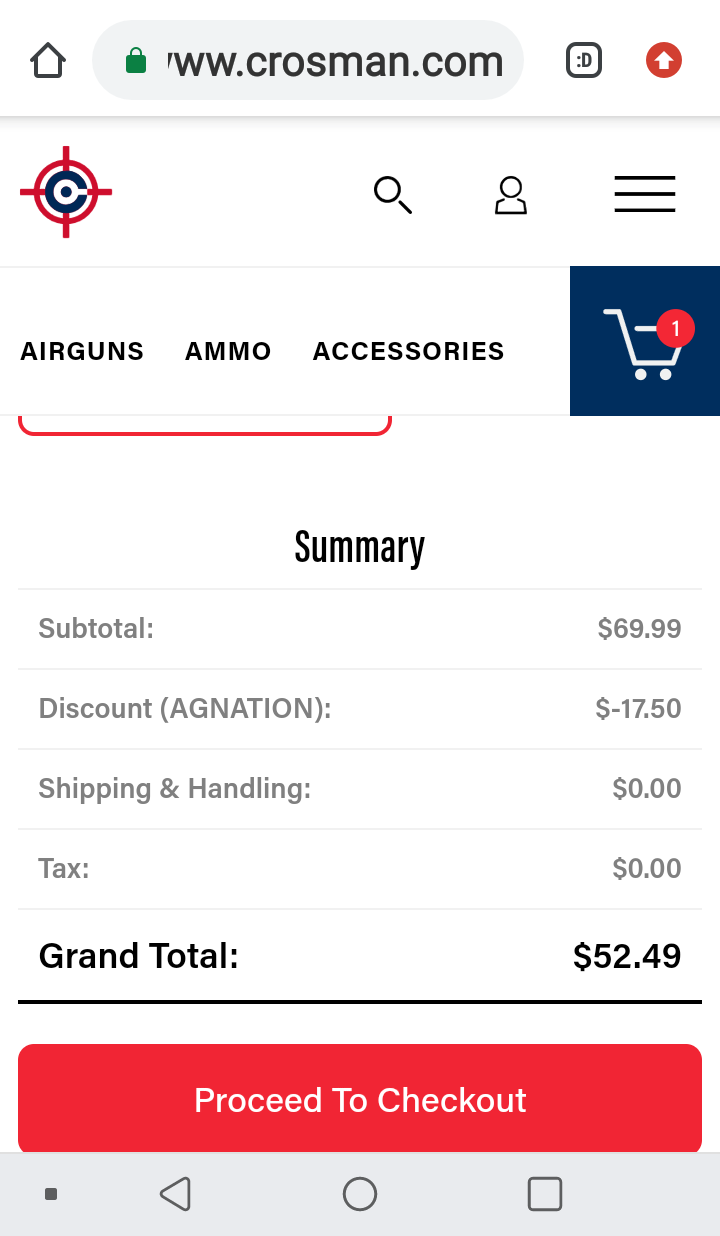The width and height of the screenshot is (720, 1236).
Task: Open the site search magnifier
Action: pyautogui.click(x=392, y=195)
